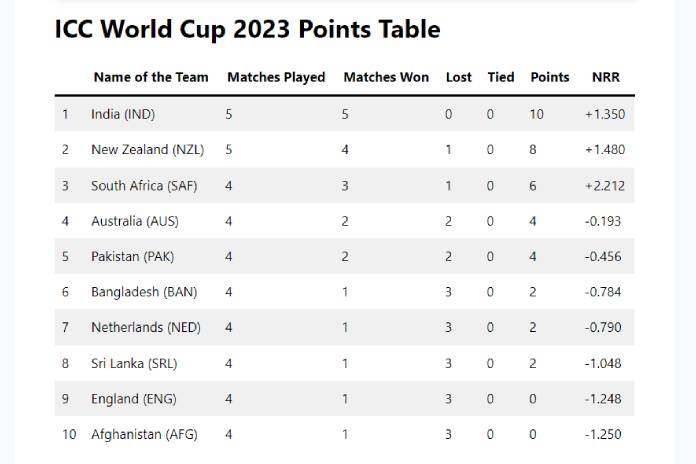This screenshot has width=696, height=464.
Task: Select the Netherlands (NED) team name
Action: tap(146, 328)
